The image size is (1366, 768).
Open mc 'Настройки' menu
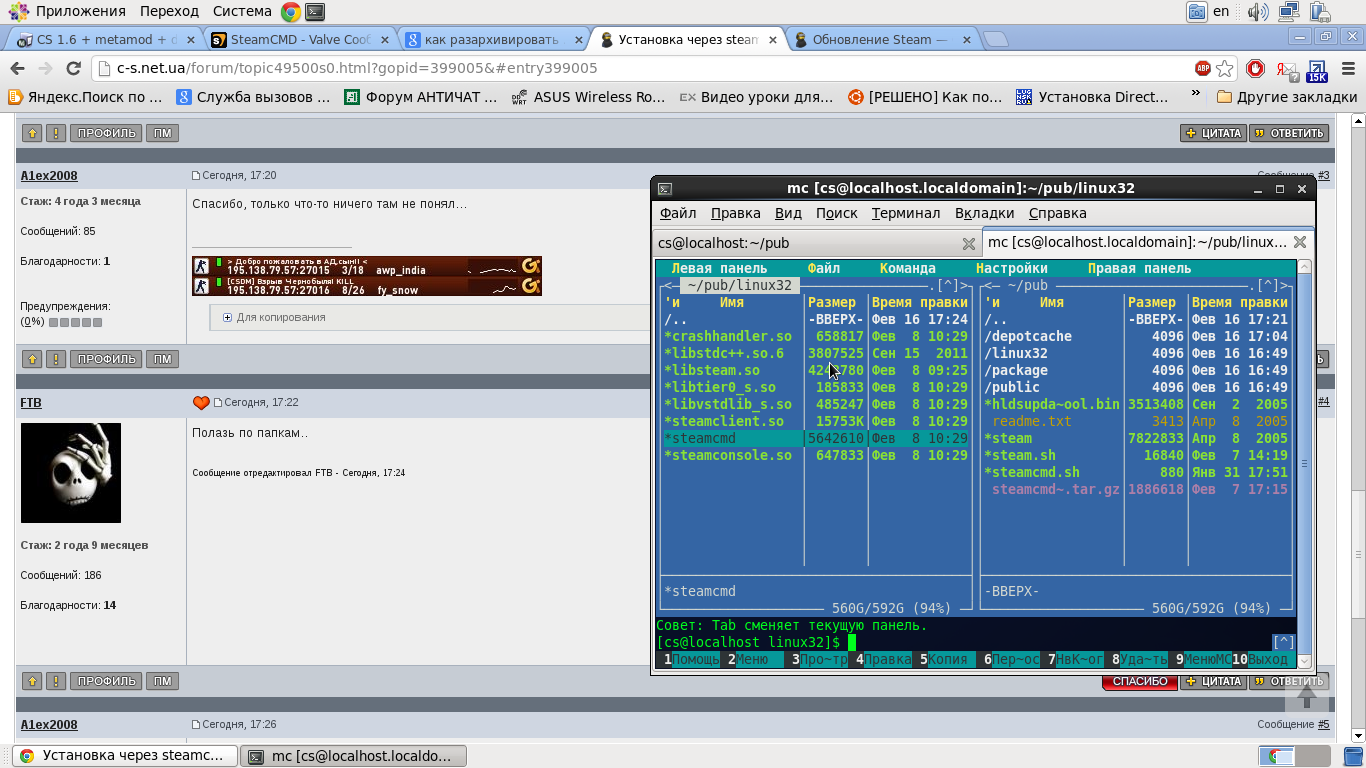[1012, 268]
